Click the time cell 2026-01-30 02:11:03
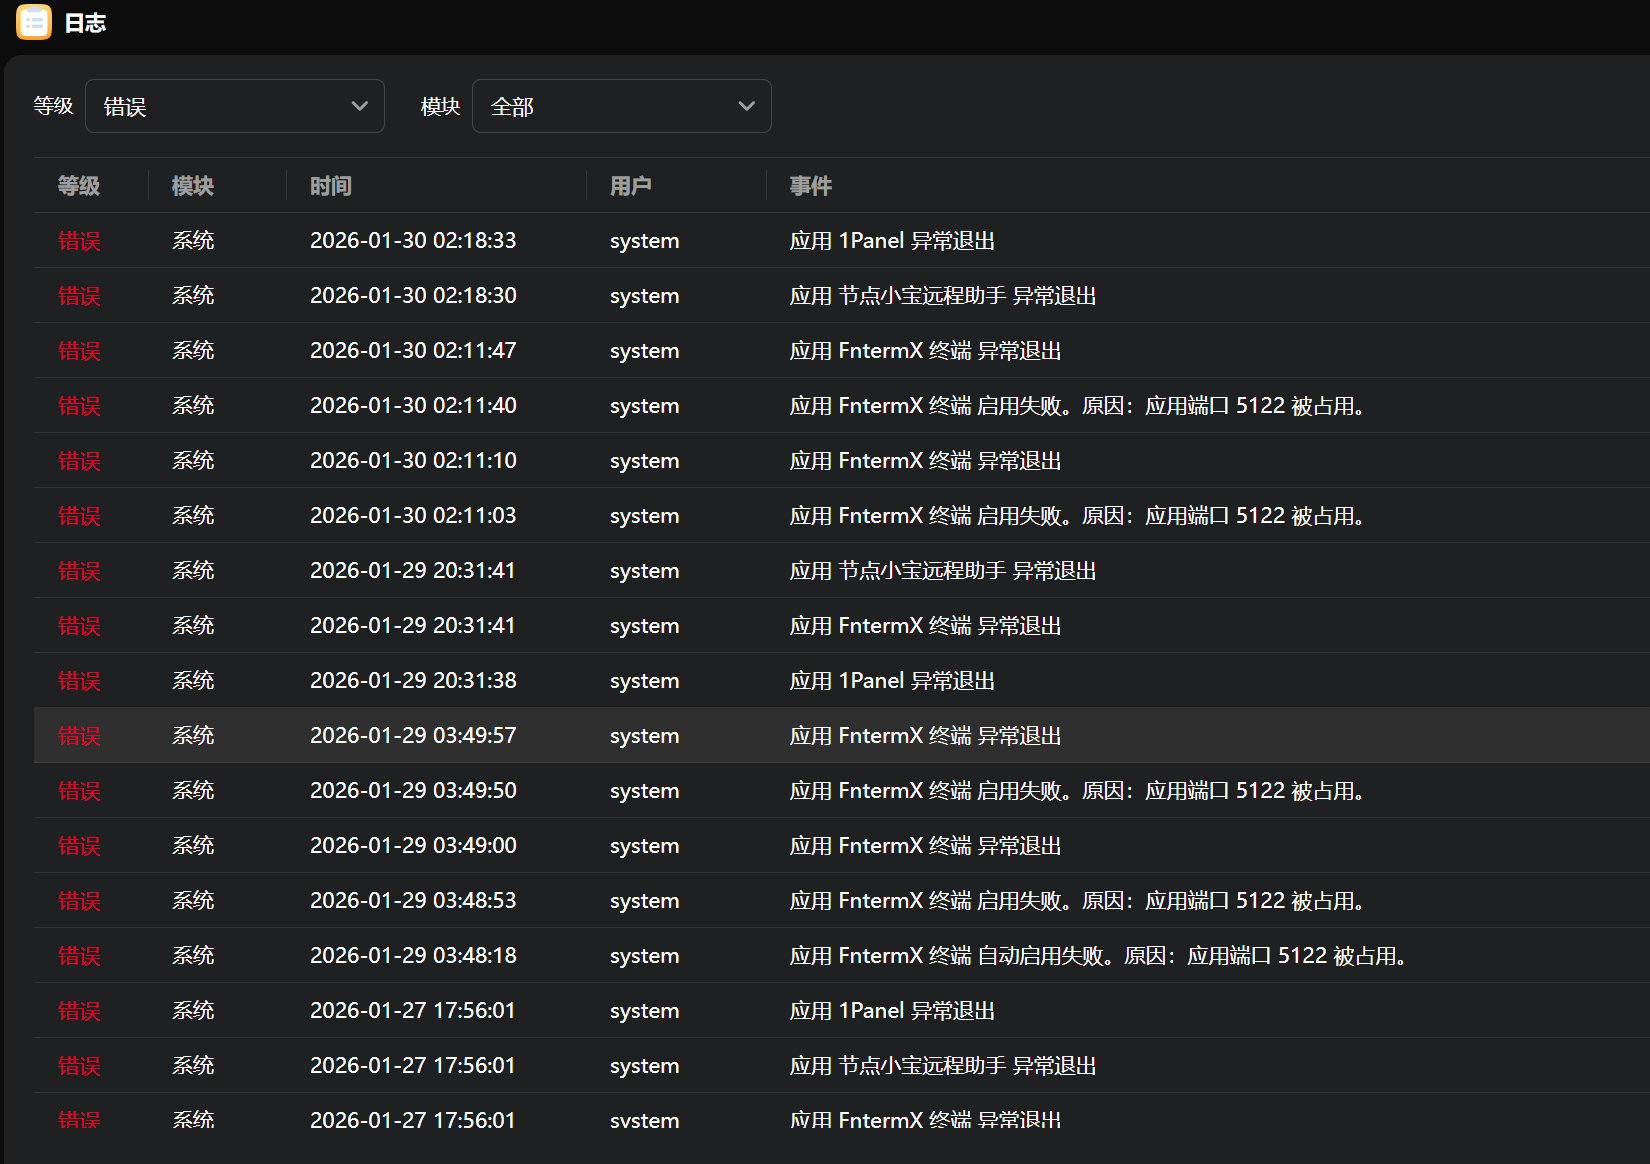The width and height of the screenshot is (1650, 1164). point(413,515)
